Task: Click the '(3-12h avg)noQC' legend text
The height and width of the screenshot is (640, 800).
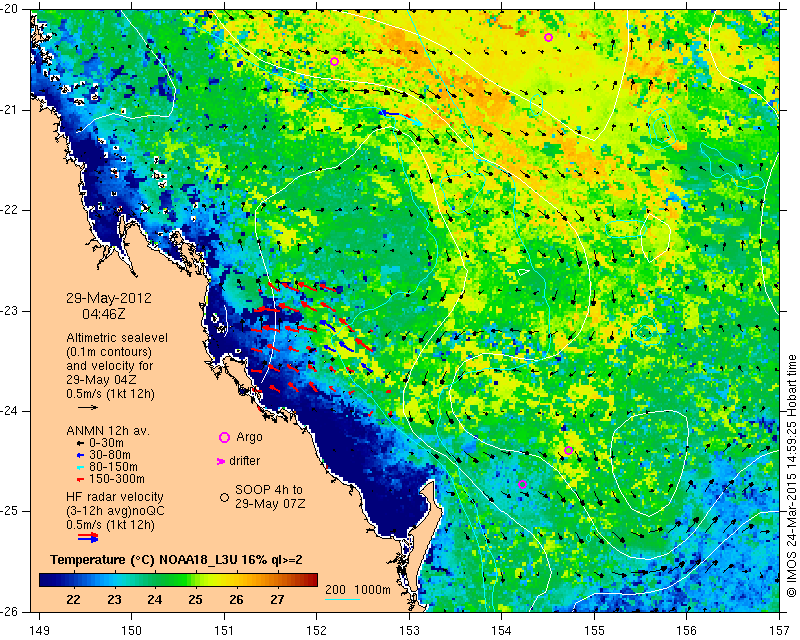Action: tap(115, 511)
